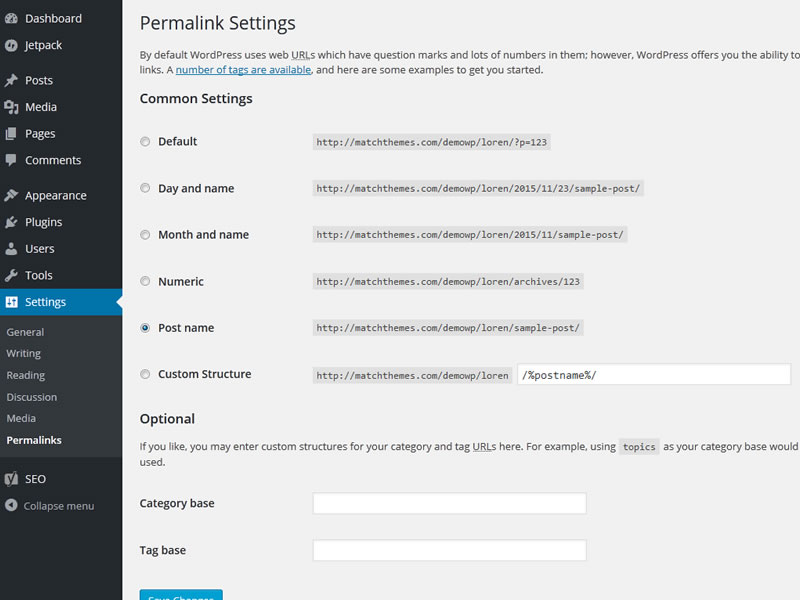The height and width of the screenshot is (600, 800).
Task: Click the Media library icon
Action: point(11,107)
